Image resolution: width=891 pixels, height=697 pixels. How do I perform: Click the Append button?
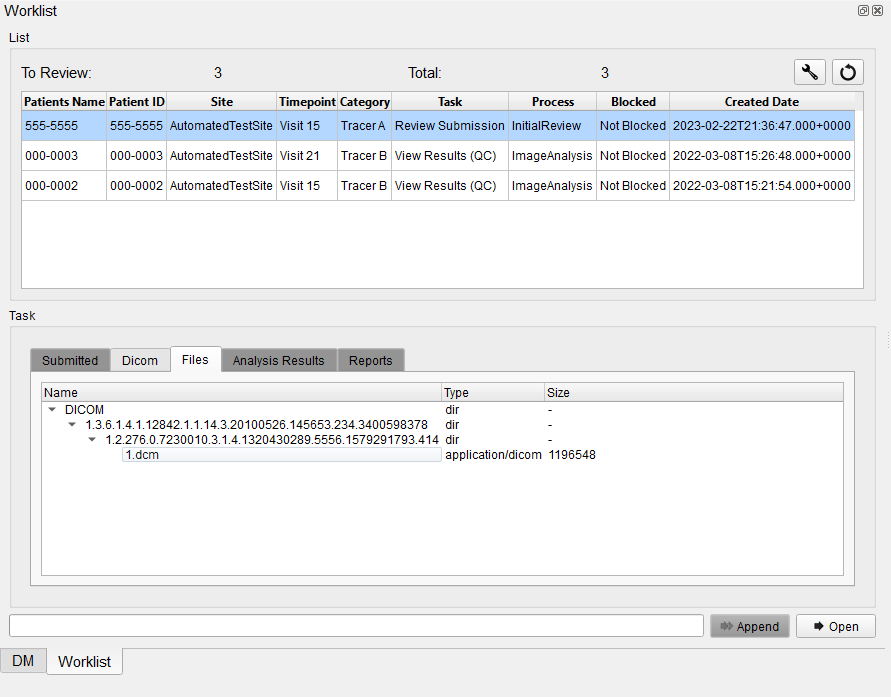pos(749,625)
